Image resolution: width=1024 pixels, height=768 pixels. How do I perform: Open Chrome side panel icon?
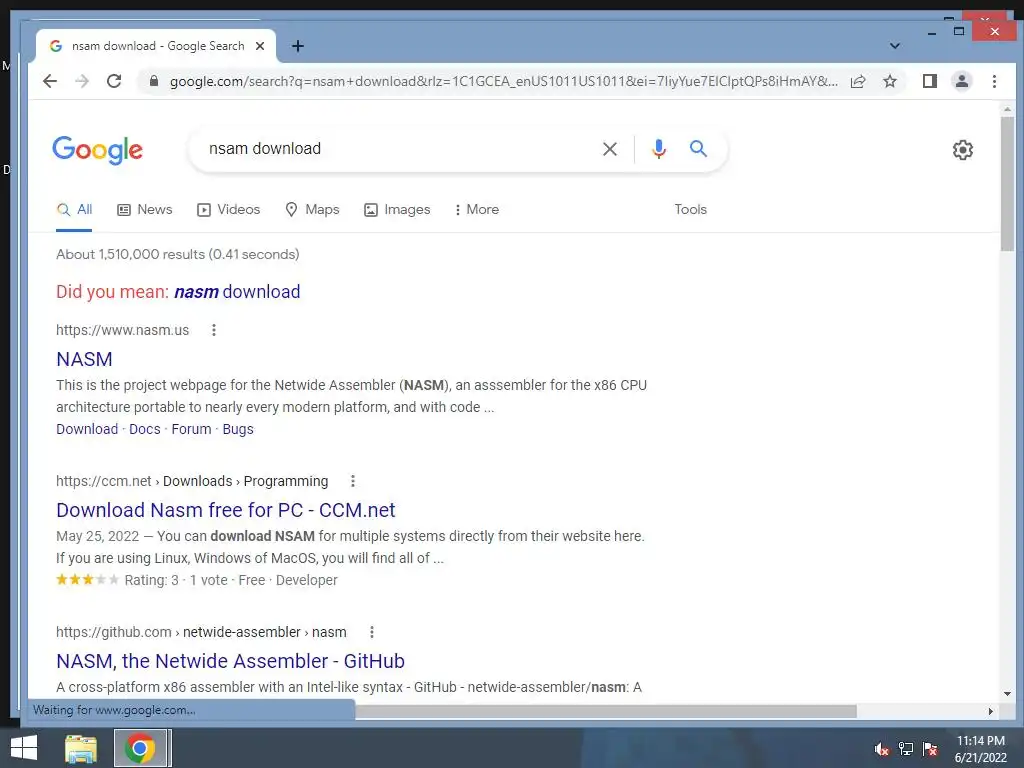pyautogui.click(x=929, y=81)
